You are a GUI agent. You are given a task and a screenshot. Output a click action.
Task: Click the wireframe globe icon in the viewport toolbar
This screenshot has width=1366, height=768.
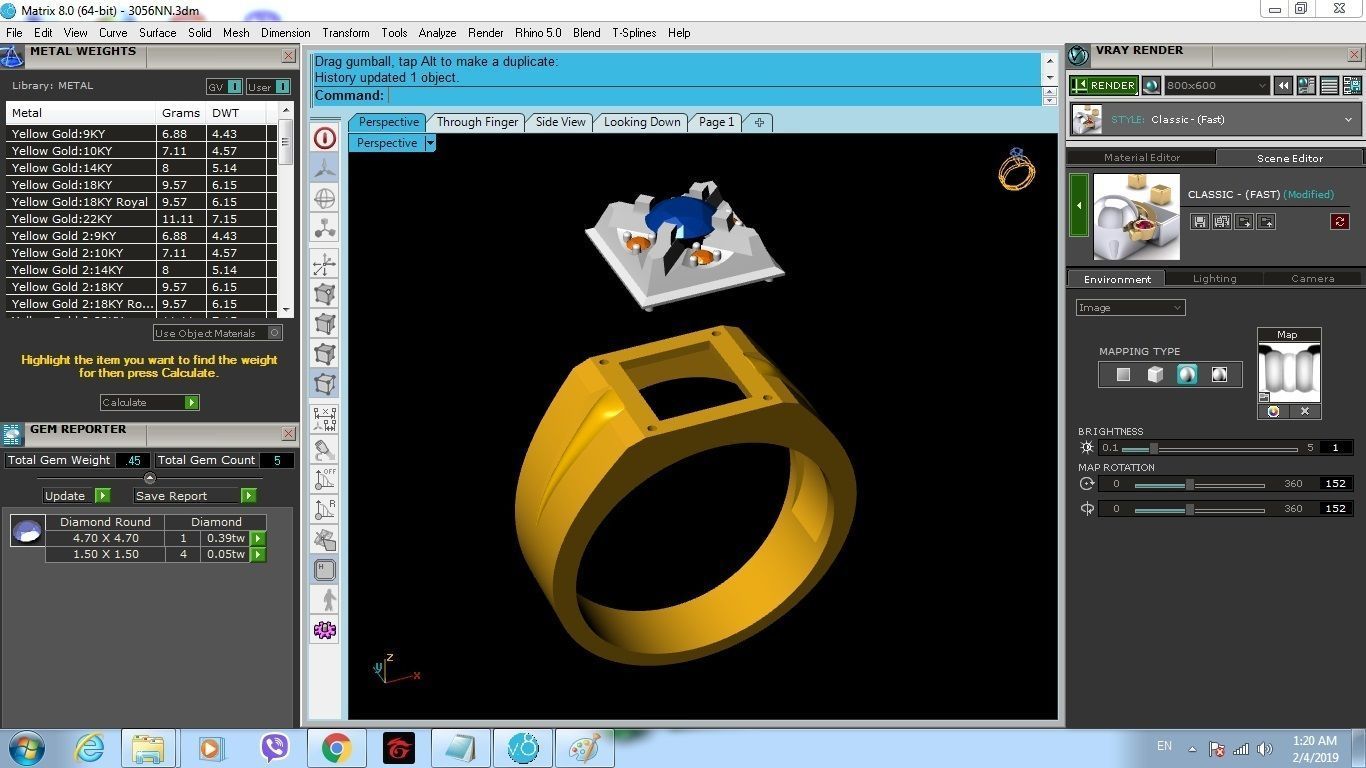[x=325, y=198]
